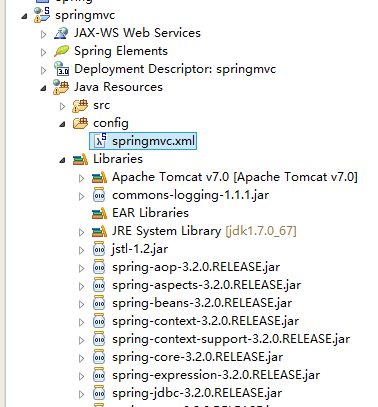Image resolution: width=378 pixels, height=407 pixels.
Task: Click the springmvc.xml file icon
Action: tap(100, 141)
